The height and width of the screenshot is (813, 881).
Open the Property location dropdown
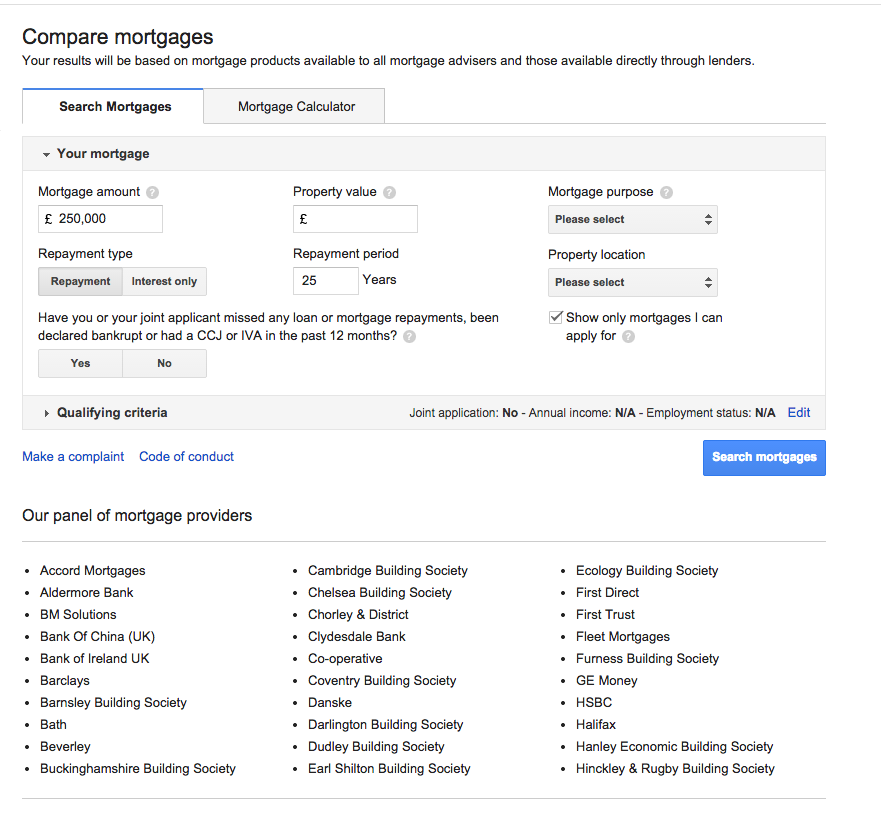(632, 282)
